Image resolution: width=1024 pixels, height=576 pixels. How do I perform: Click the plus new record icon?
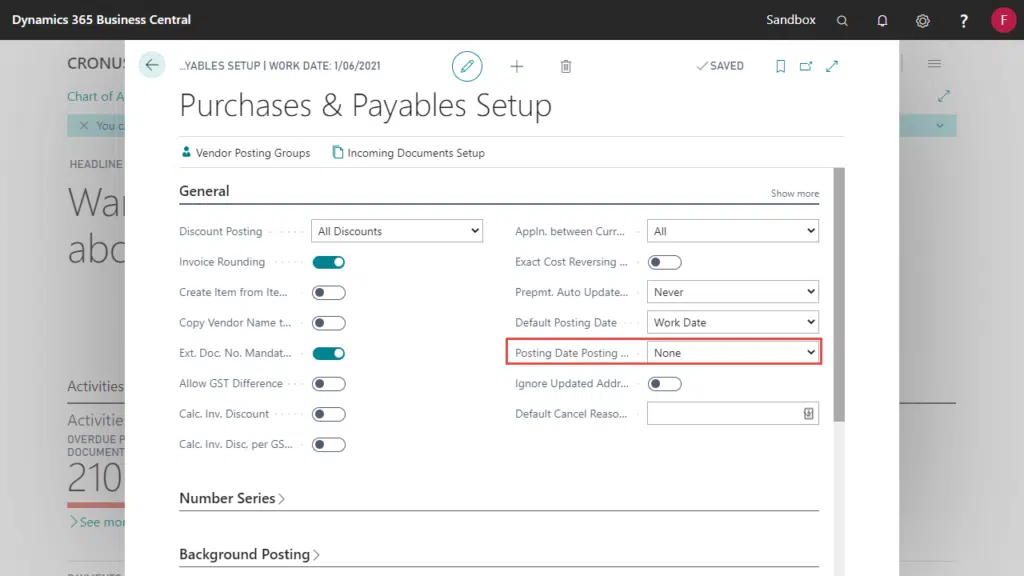(x=517, y=66)
